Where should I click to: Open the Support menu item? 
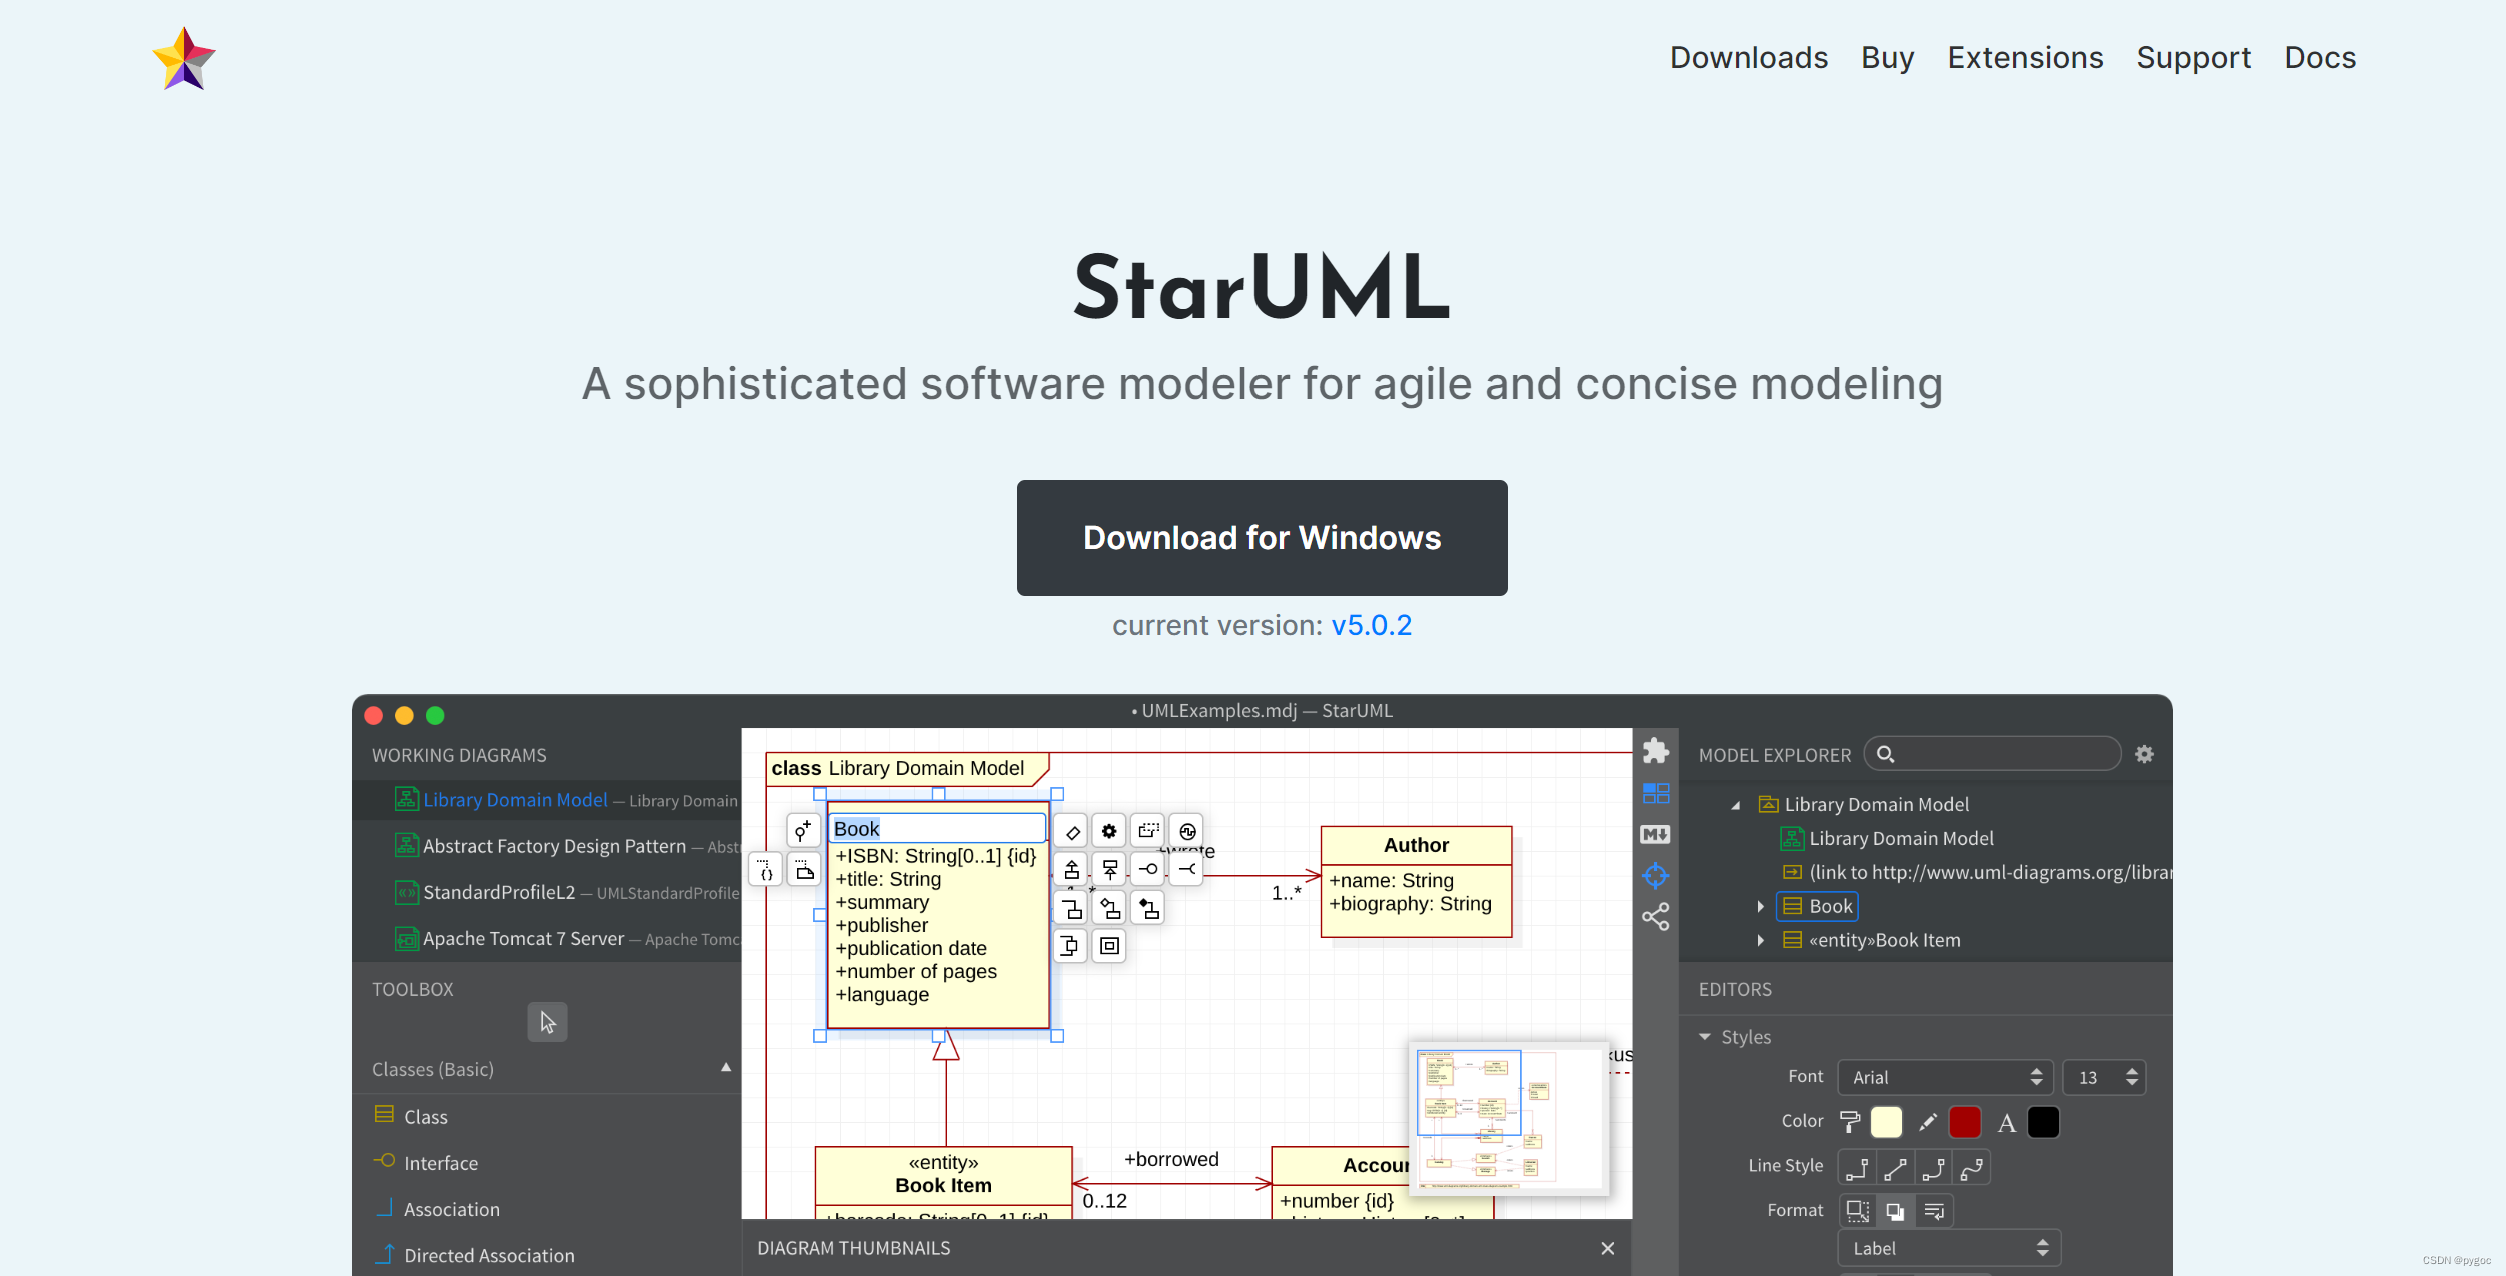click(x=2194, y=57)
